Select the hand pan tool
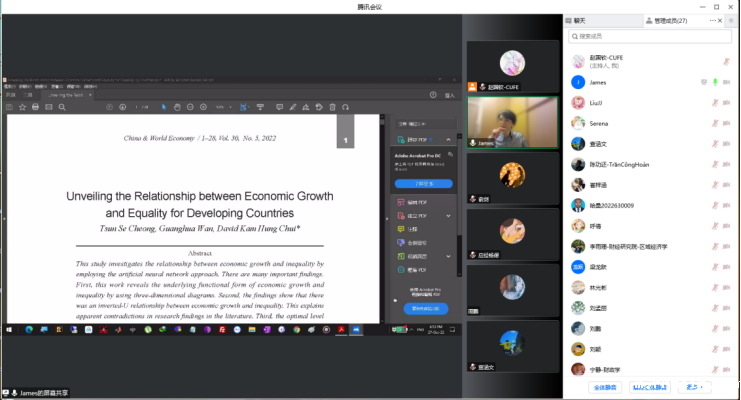The image size is (741, 400). (177, 107)
